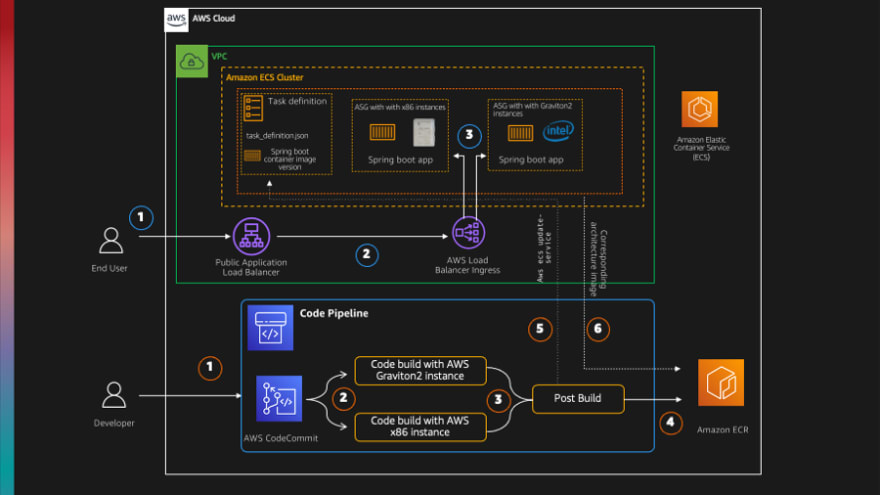Click the ASG with Graviton2 instances label
The image size is (880, 495).
coord(533,109)
